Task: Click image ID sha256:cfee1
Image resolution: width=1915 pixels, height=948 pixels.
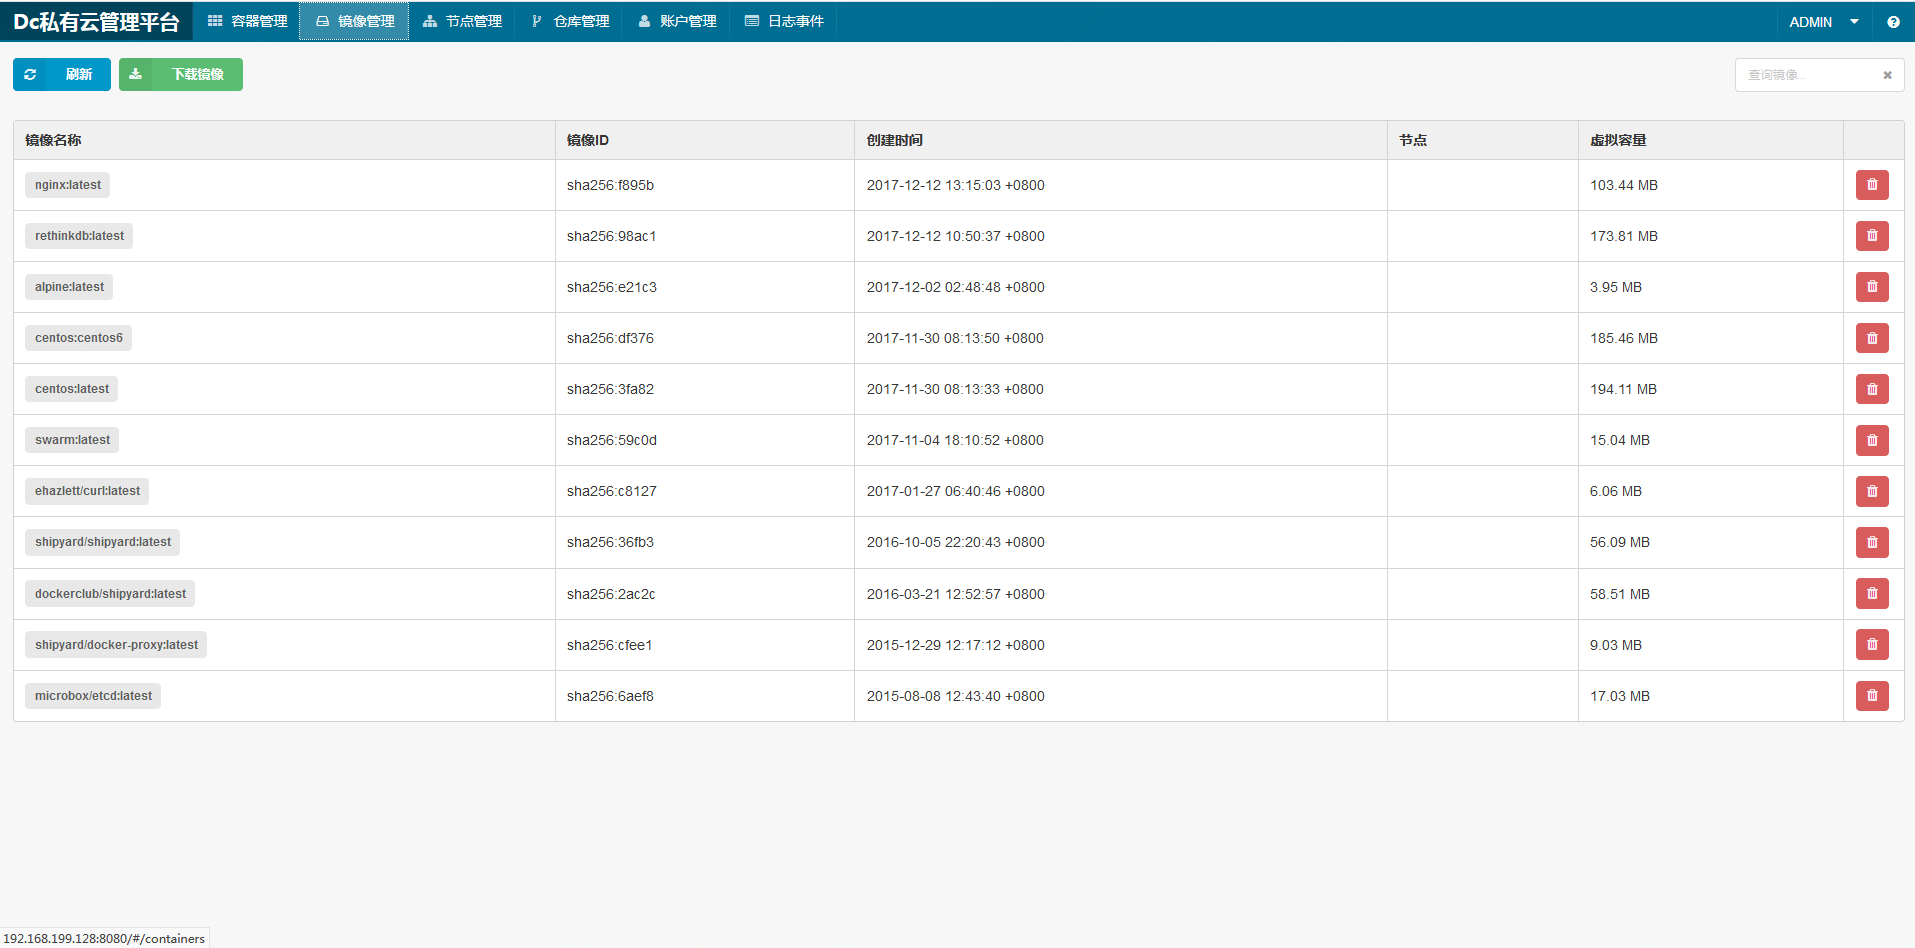Action: click(x=609, y=645)
